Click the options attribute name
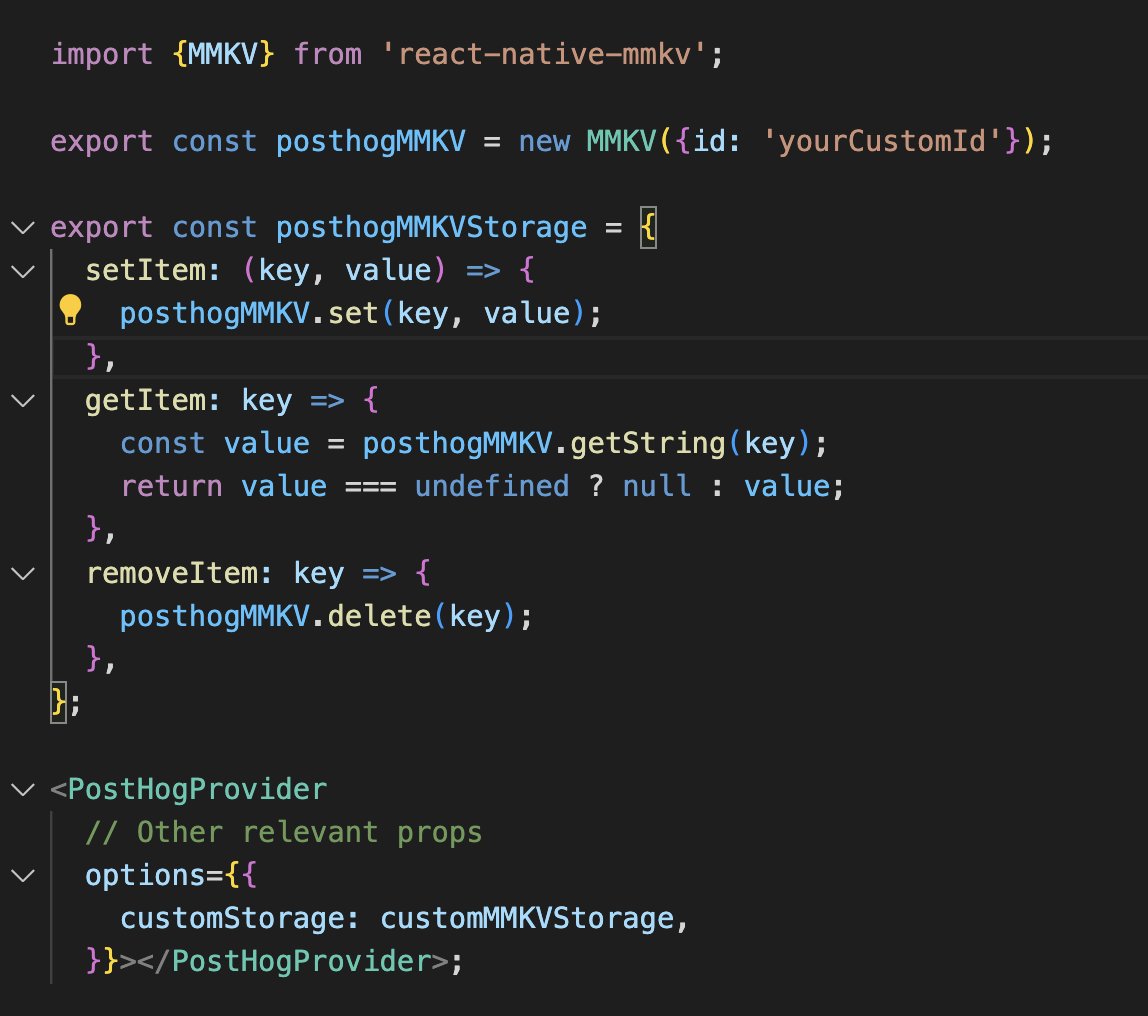This screenshot has width=1148, height=1016. (x=146, y=875)
